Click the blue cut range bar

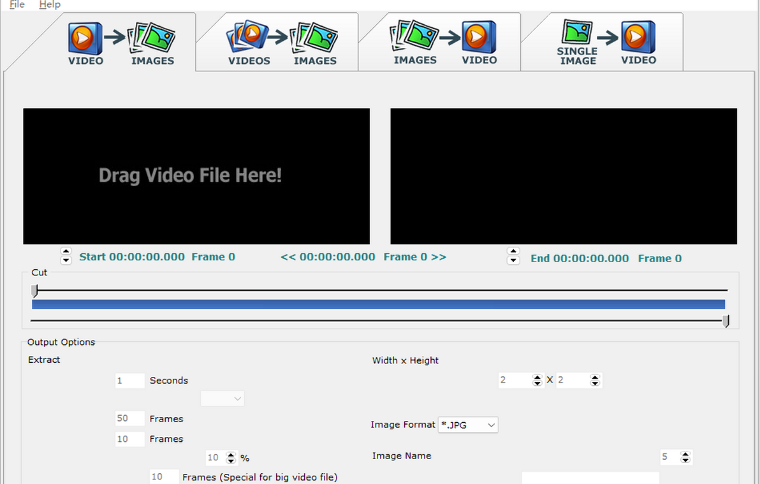pos(378,304)
